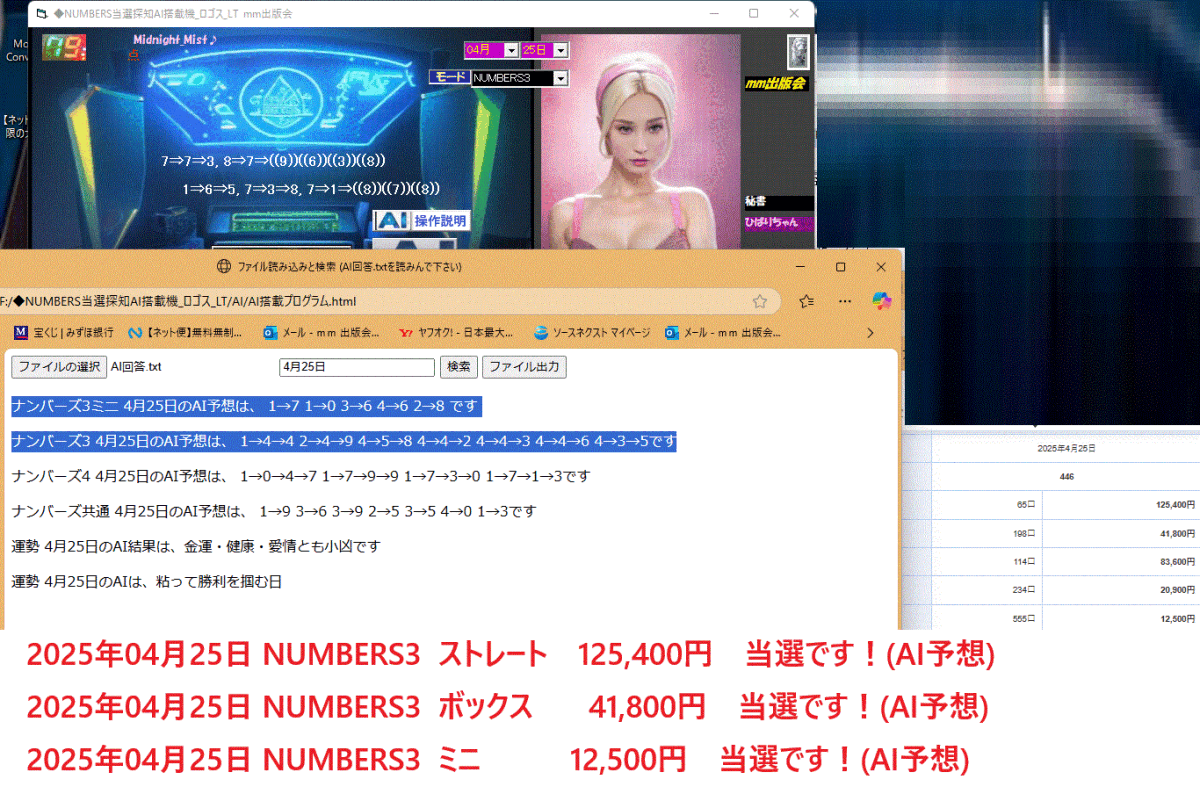Click the 125,400円 cell in results table
The image size is (1200, 794).
tap(1120, 505)
